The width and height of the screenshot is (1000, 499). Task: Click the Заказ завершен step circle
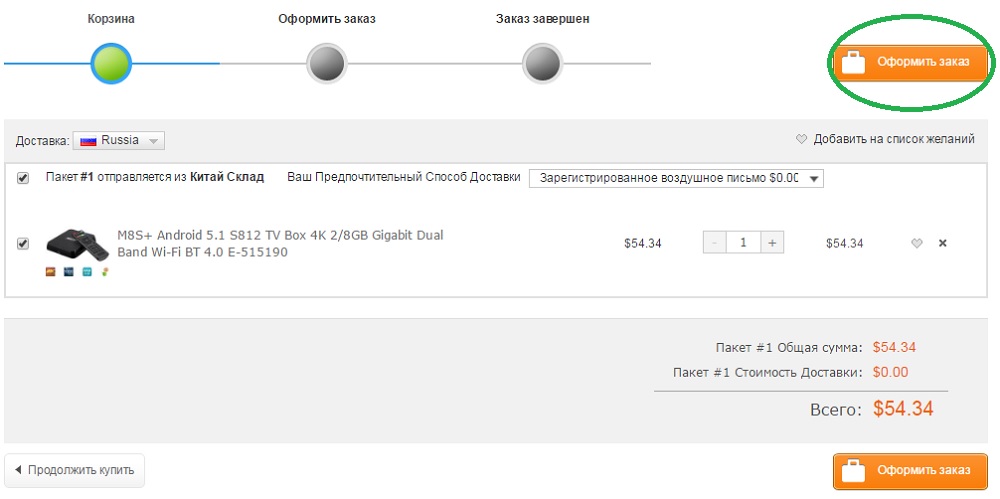tap(542, 64)
